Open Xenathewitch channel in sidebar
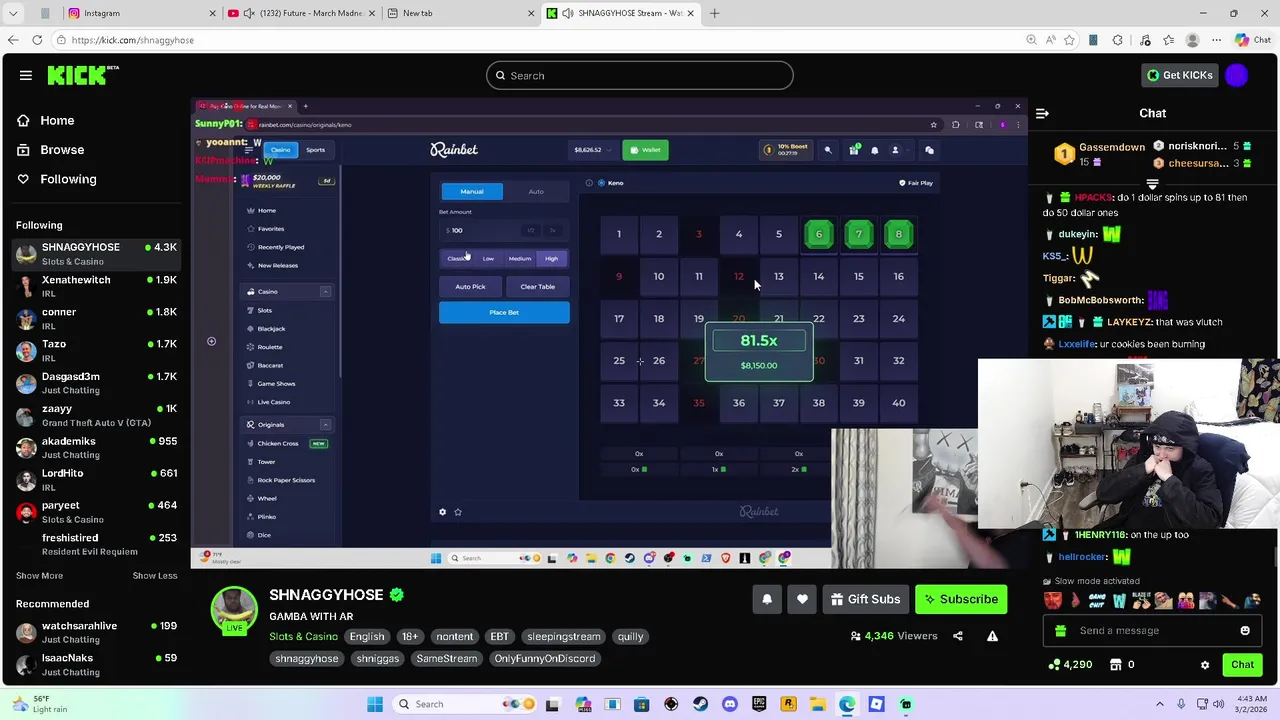1280x720 pixels. [x=96, y=286]
